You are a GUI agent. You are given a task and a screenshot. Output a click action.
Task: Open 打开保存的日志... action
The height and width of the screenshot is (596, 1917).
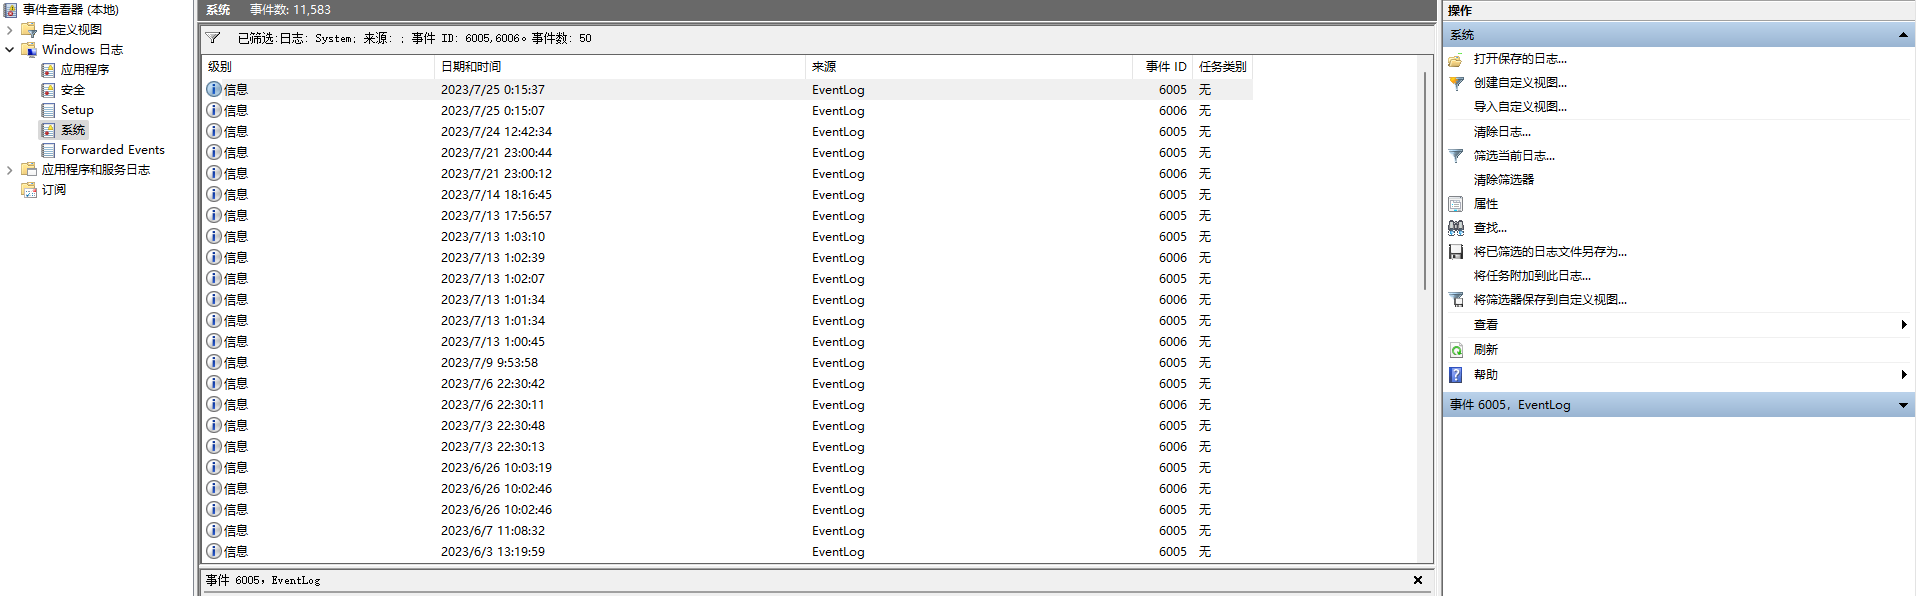point(1520,59)
